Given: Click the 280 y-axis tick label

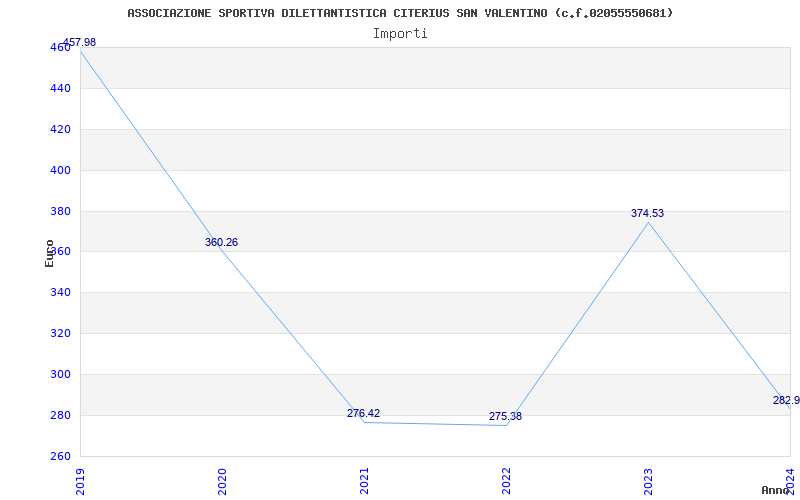Looking at the screenshot, I should 60,415.
